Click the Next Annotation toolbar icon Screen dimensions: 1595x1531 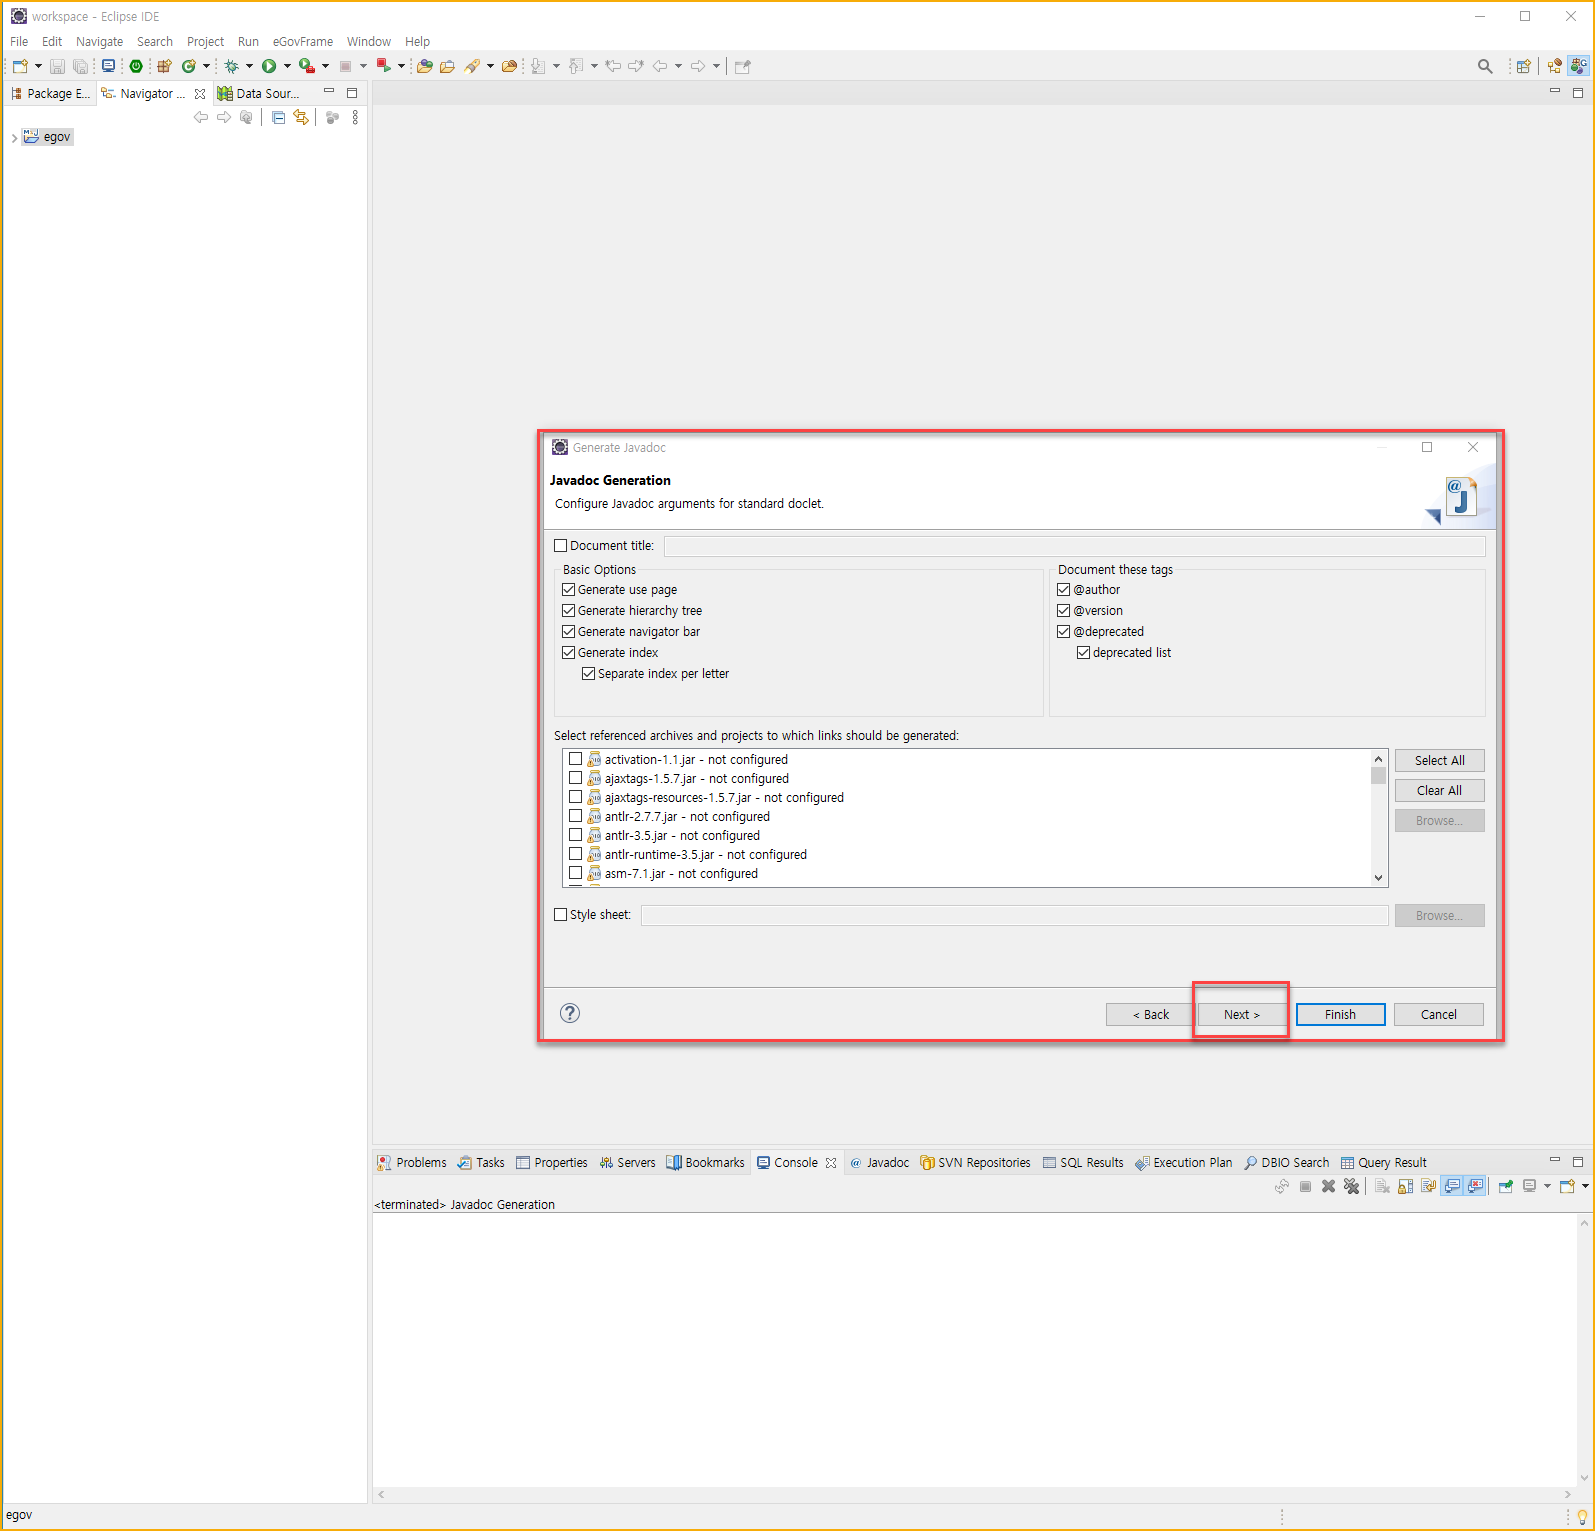[x=538, y=66]
